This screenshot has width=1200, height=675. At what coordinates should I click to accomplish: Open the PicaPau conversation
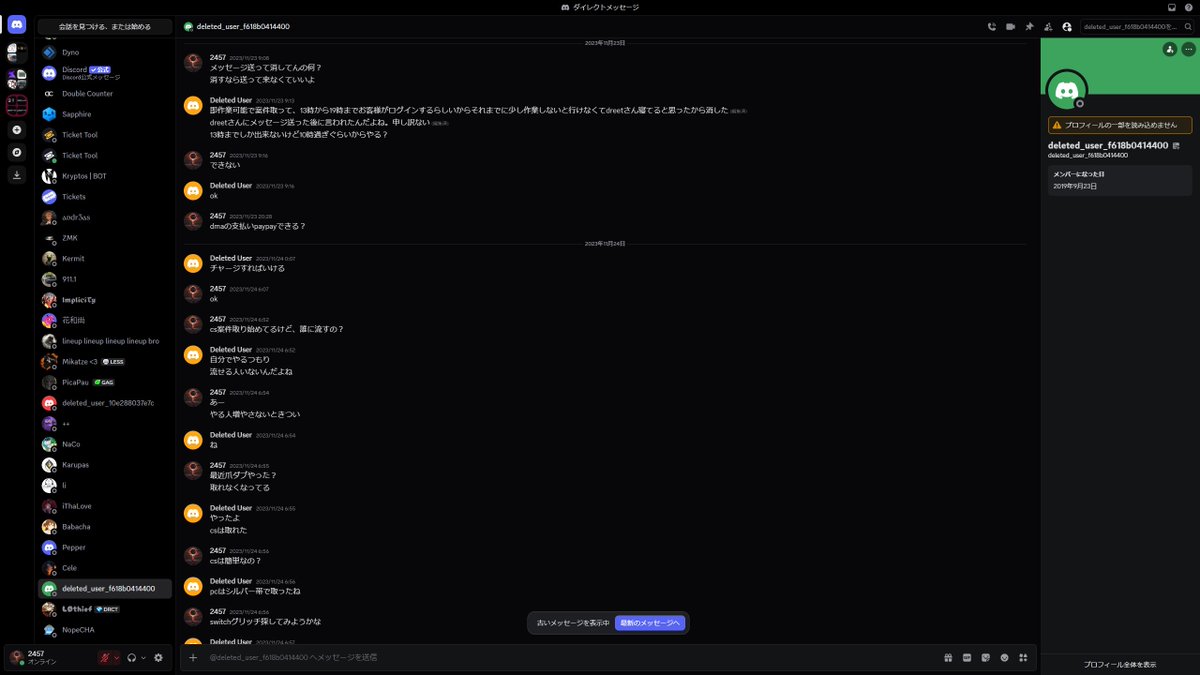click(105, 382)
